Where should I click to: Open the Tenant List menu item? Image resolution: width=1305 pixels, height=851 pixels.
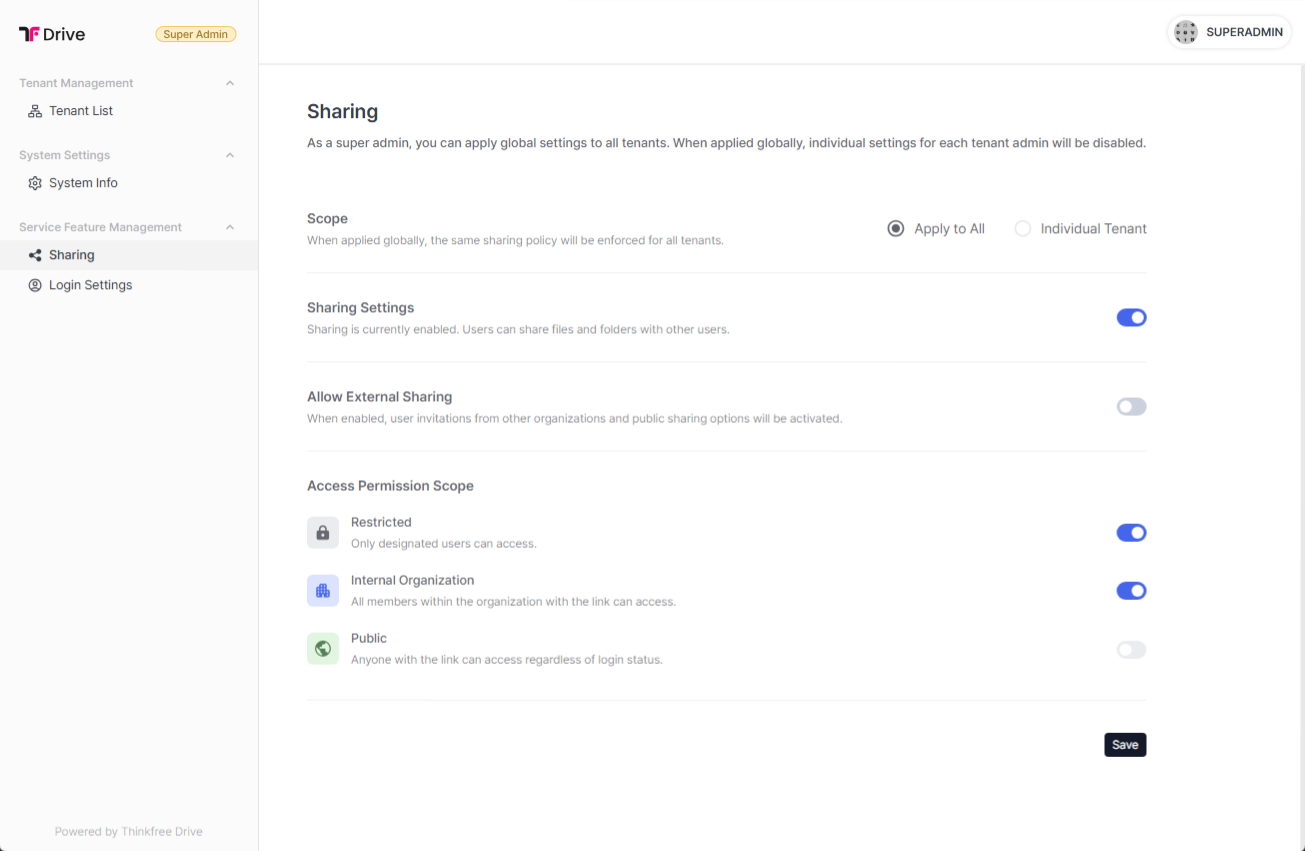[x=129, y=111]
